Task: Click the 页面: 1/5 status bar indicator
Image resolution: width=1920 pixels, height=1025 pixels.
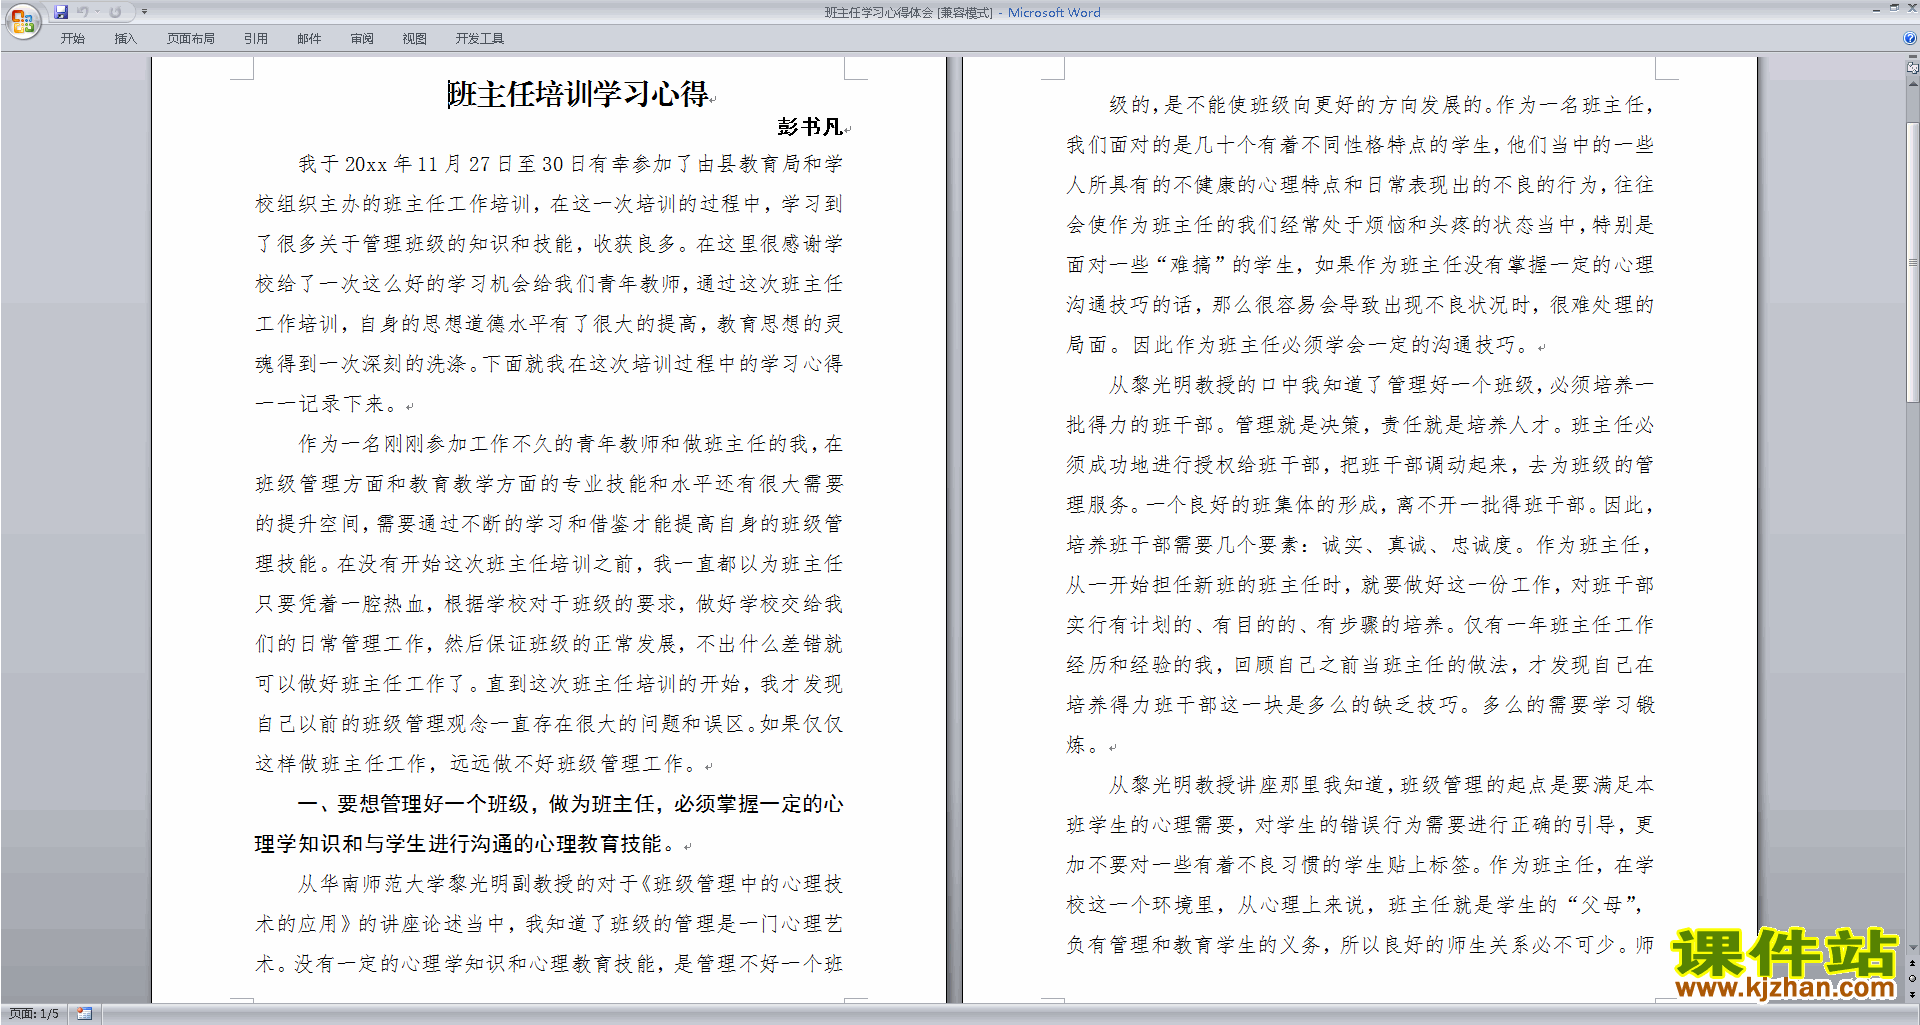Action: [34, 1014]
